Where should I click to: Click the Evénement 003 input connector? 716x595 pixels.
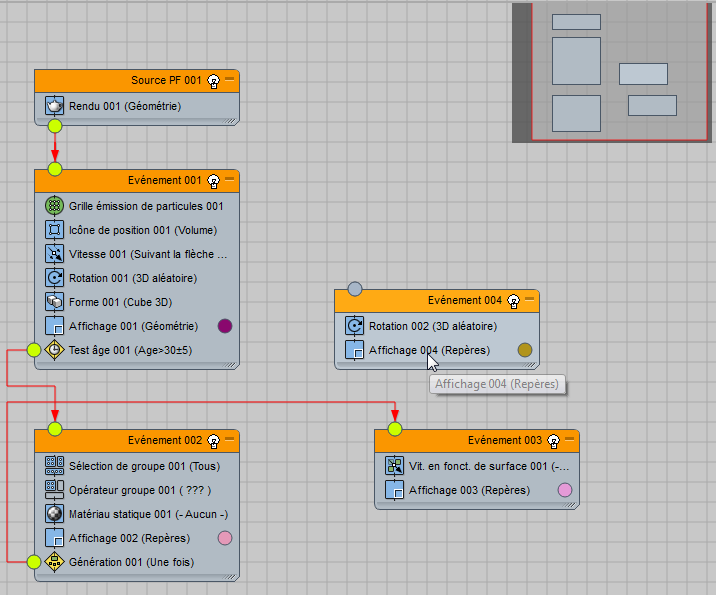point(395,429)
